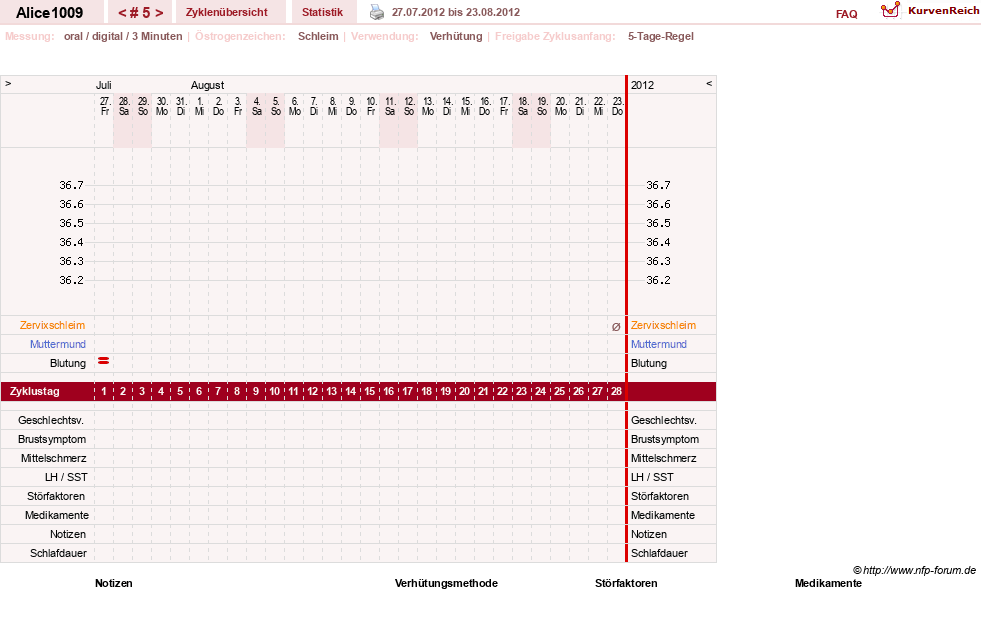Click the mucus symbol on day 28
This screenshot has height=642, width=981.
click(616, 327)
